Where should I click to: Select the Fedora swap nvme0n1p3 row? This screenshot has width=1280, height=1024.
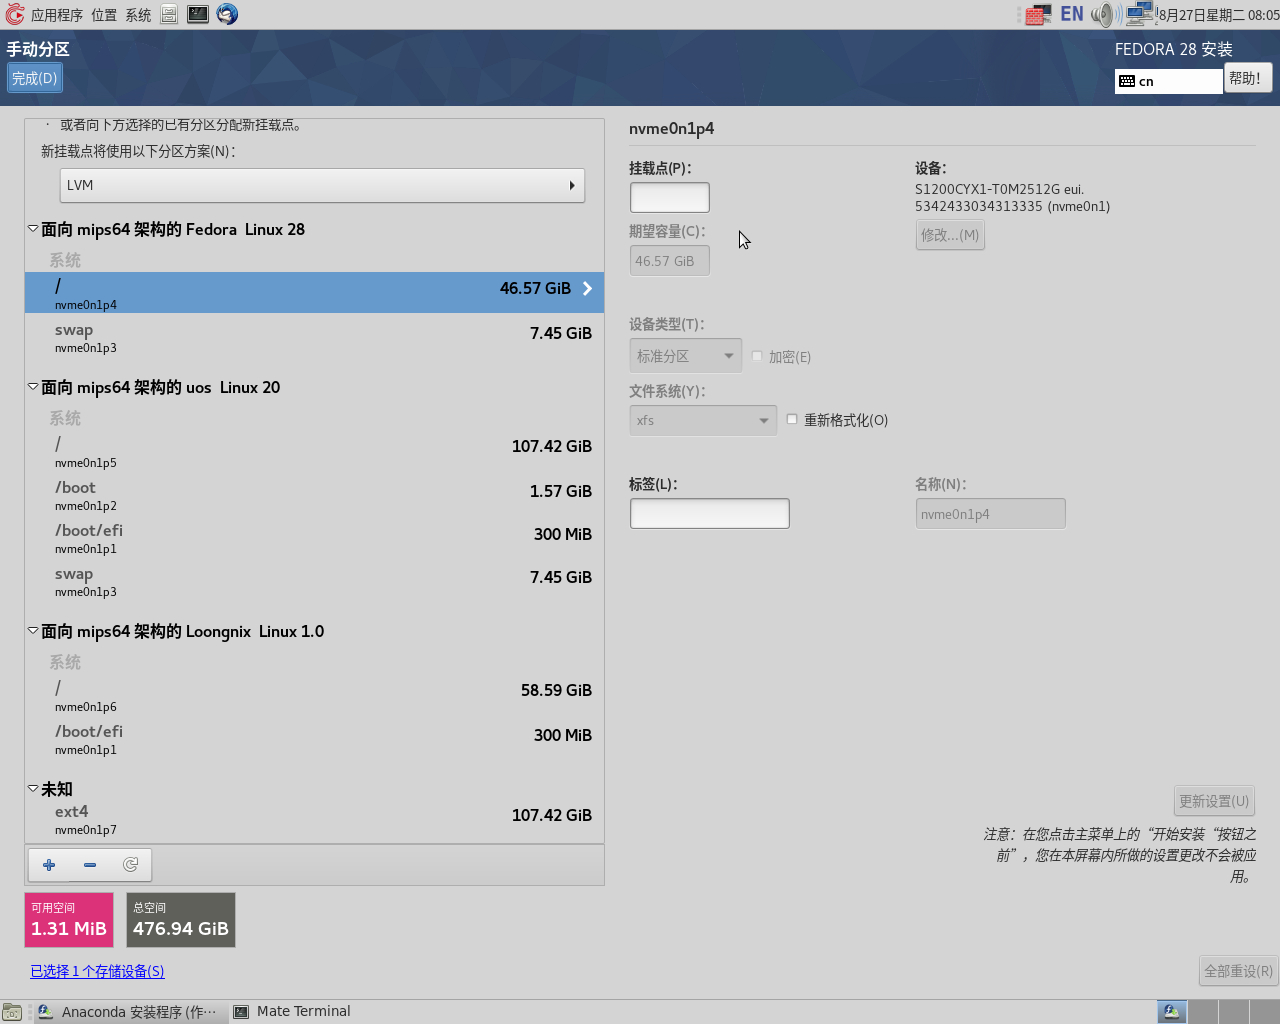(314, 338)
